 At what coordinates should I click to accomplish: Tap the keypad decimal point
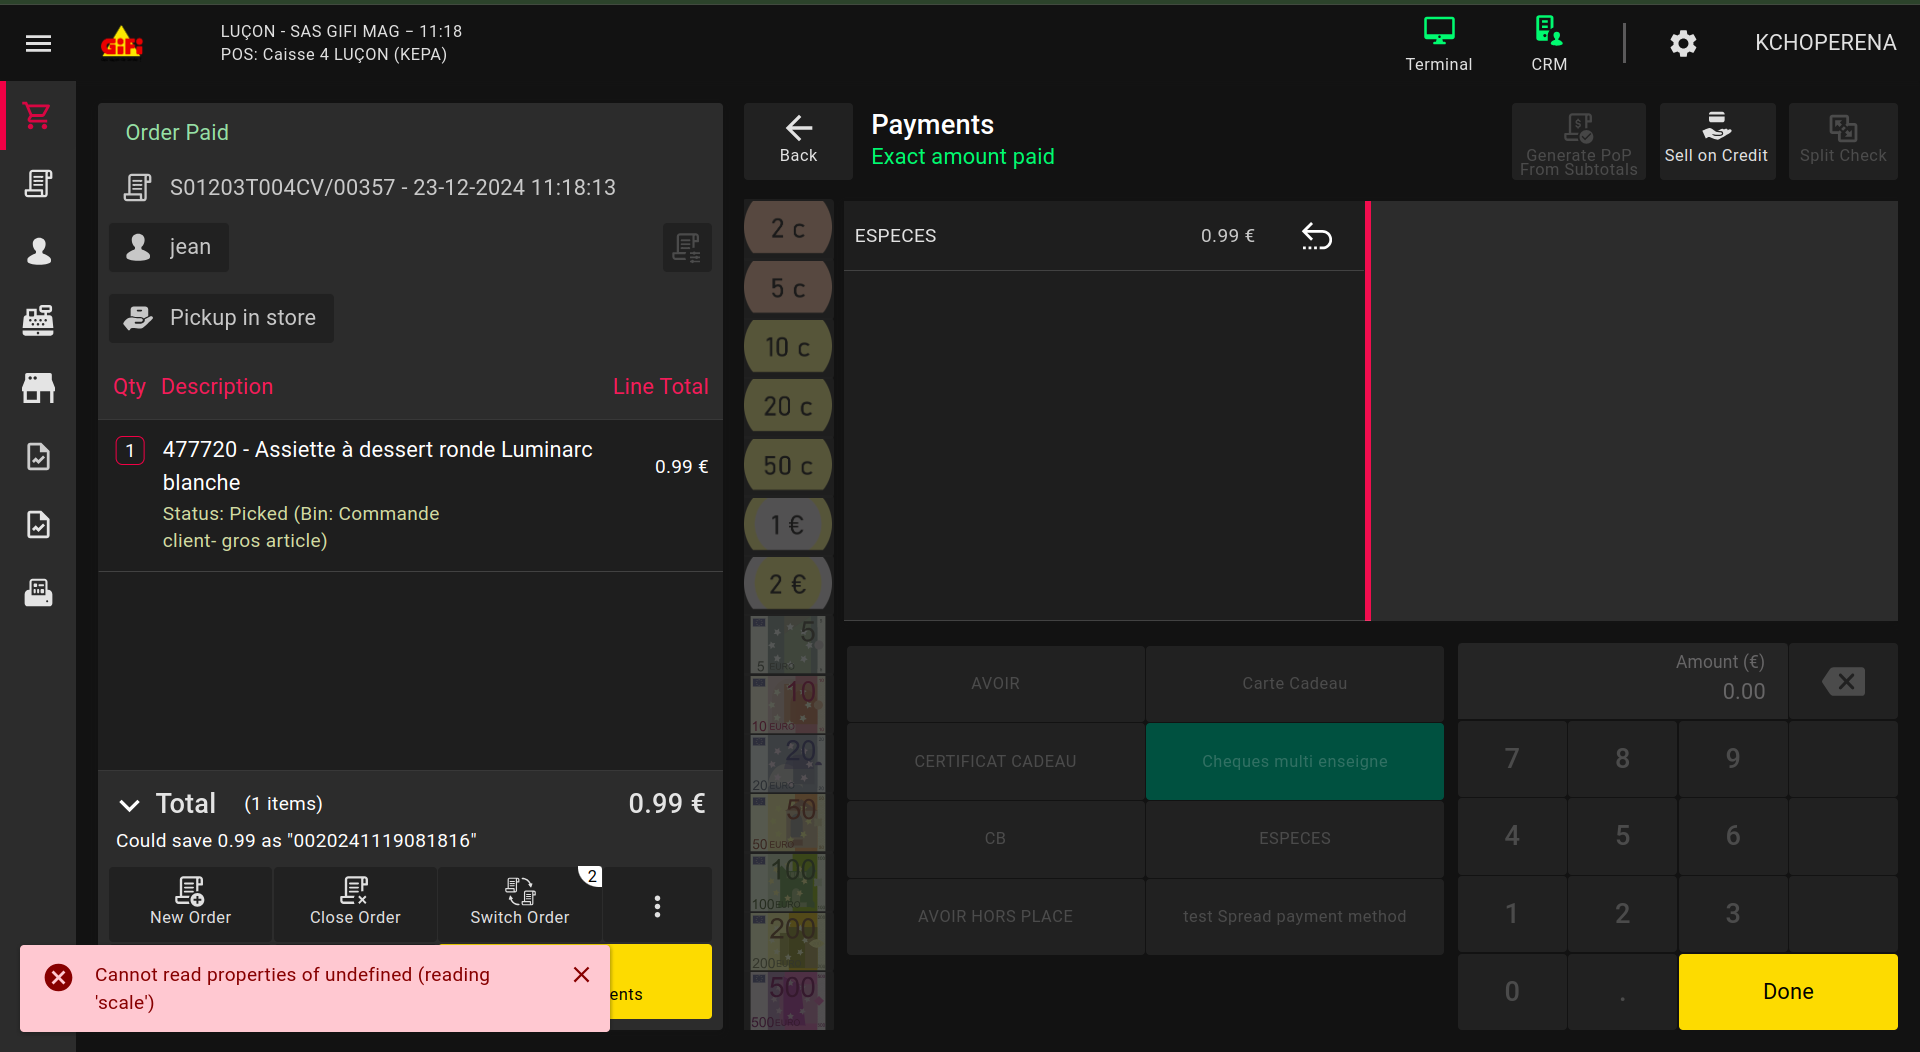pyautogui.click(x=1622, y=991)
